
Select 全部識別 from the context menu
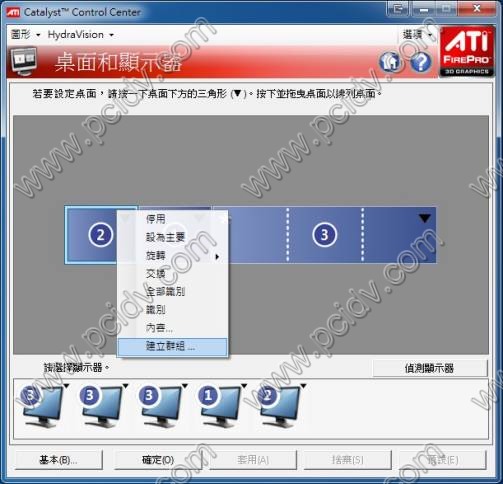172,292
